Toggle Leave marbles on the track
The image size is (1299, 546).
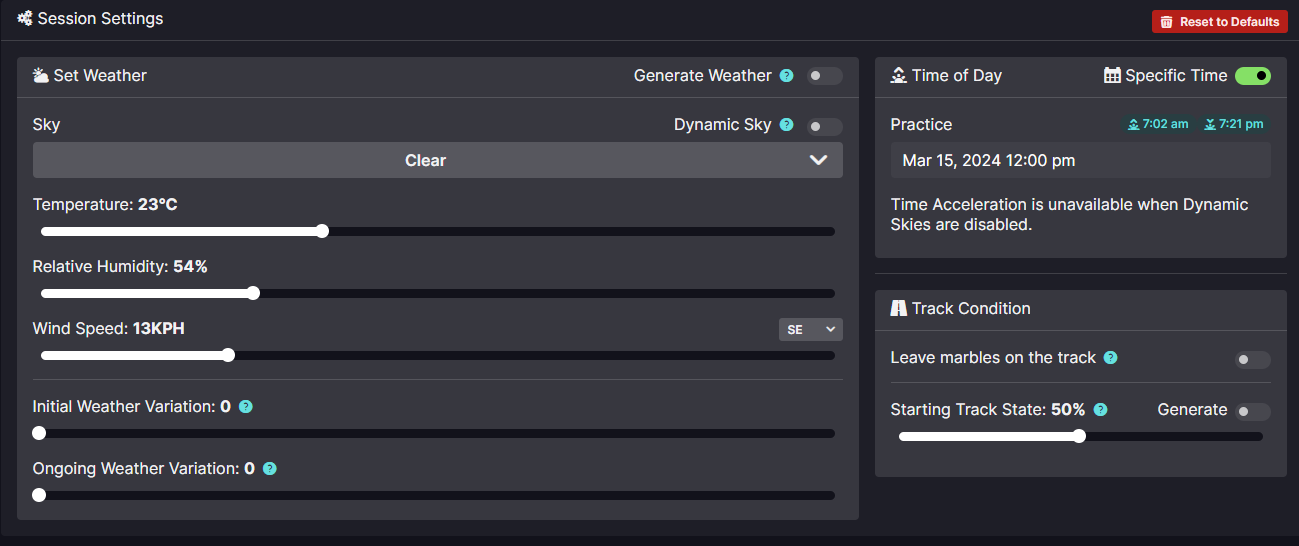1253,360
